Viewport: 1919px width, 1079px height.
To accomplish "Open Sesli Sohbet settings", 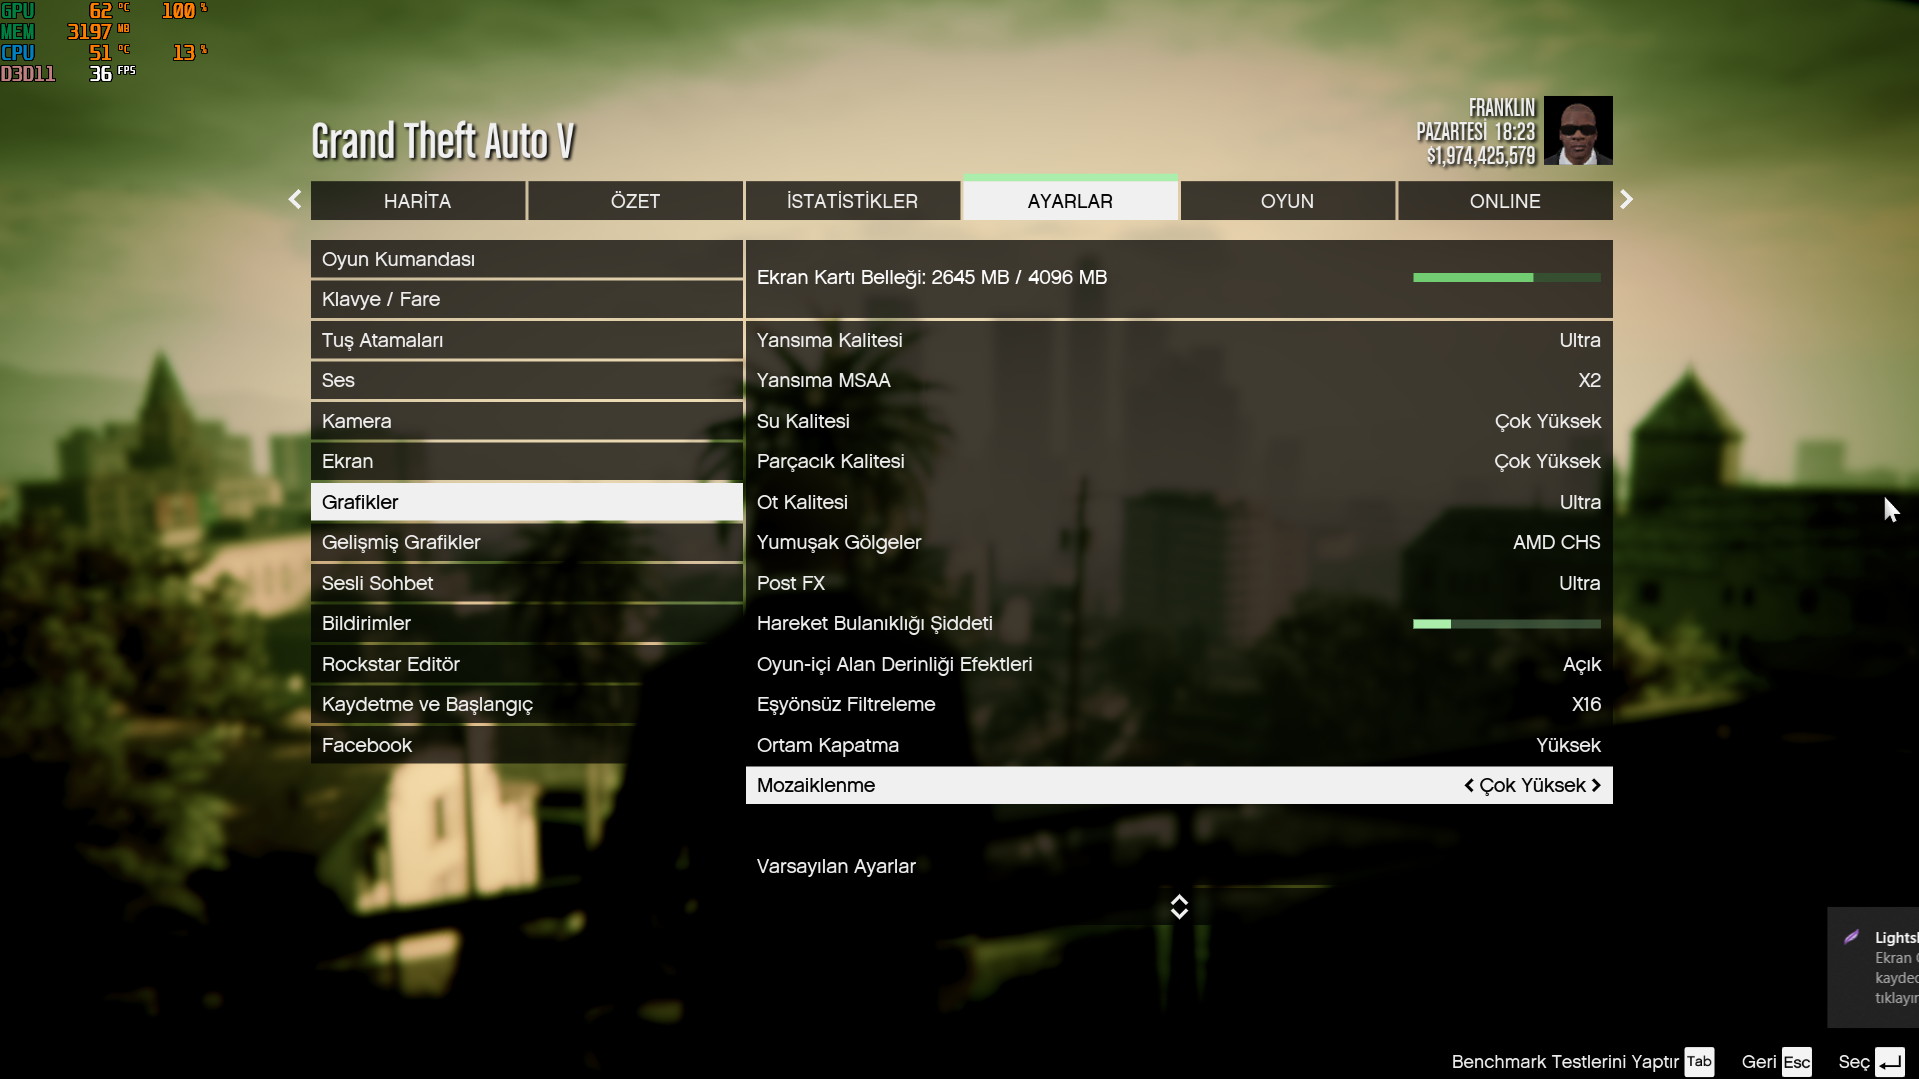I will [527, 583].
